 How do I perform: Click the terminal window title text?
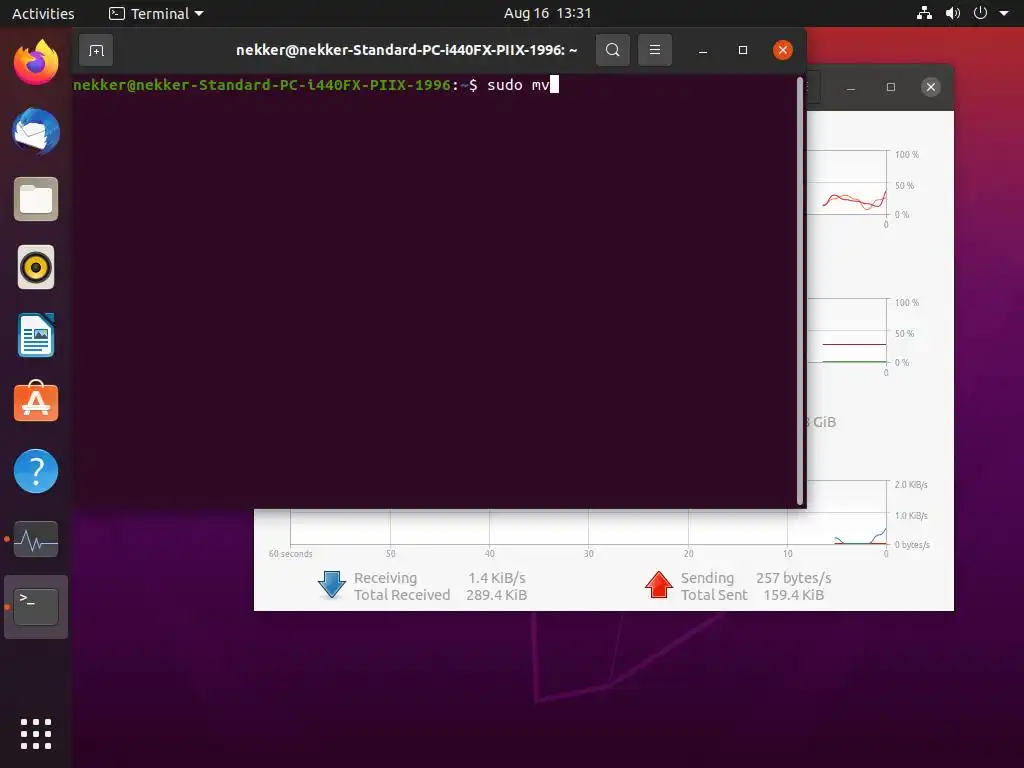click(407, 50)
